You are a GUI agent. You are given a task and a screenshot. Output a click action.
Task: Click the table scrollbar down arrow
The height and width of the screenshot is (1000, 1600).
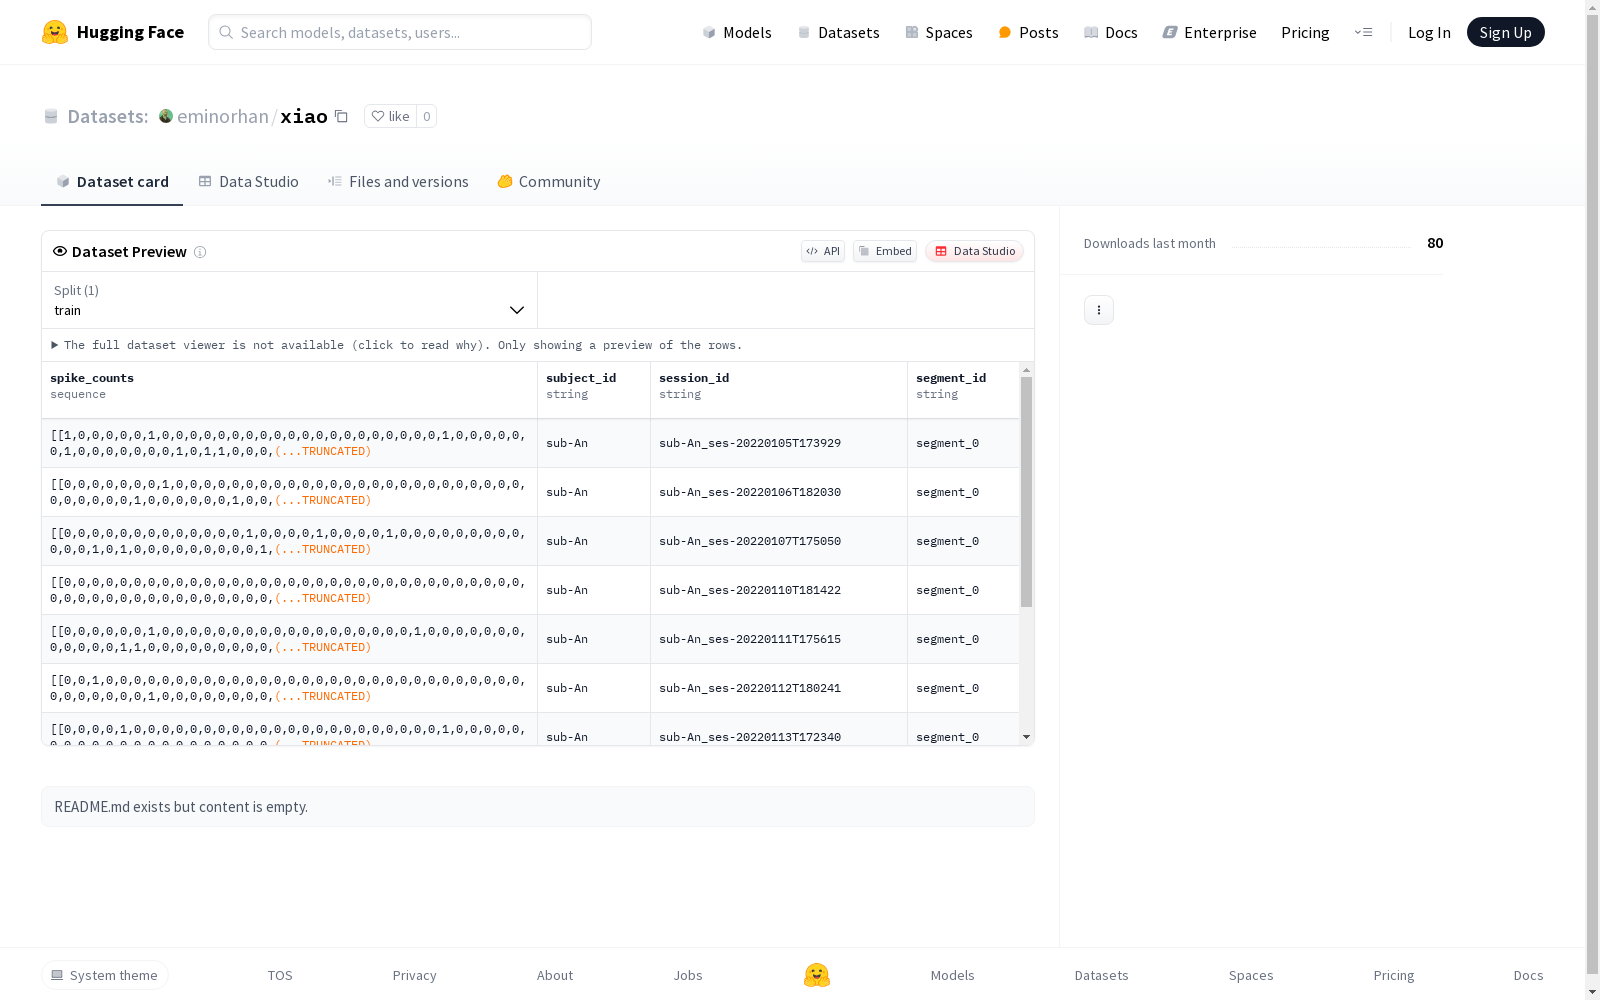pos(1026,737)
